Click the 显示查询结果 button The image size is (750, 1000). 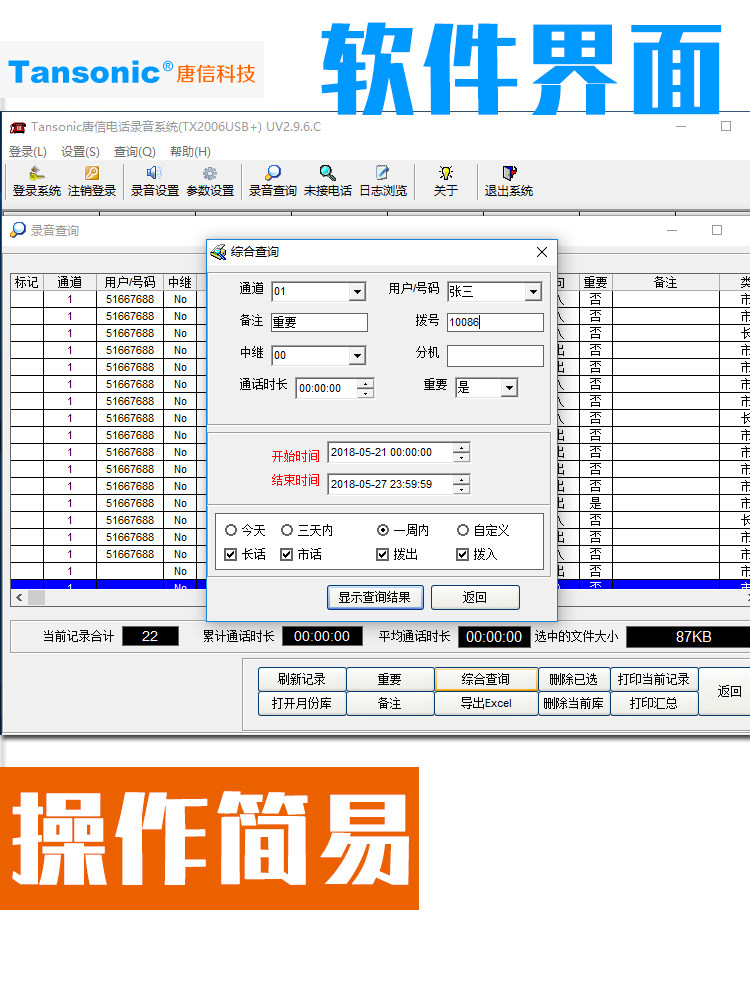tap(375, 598)
